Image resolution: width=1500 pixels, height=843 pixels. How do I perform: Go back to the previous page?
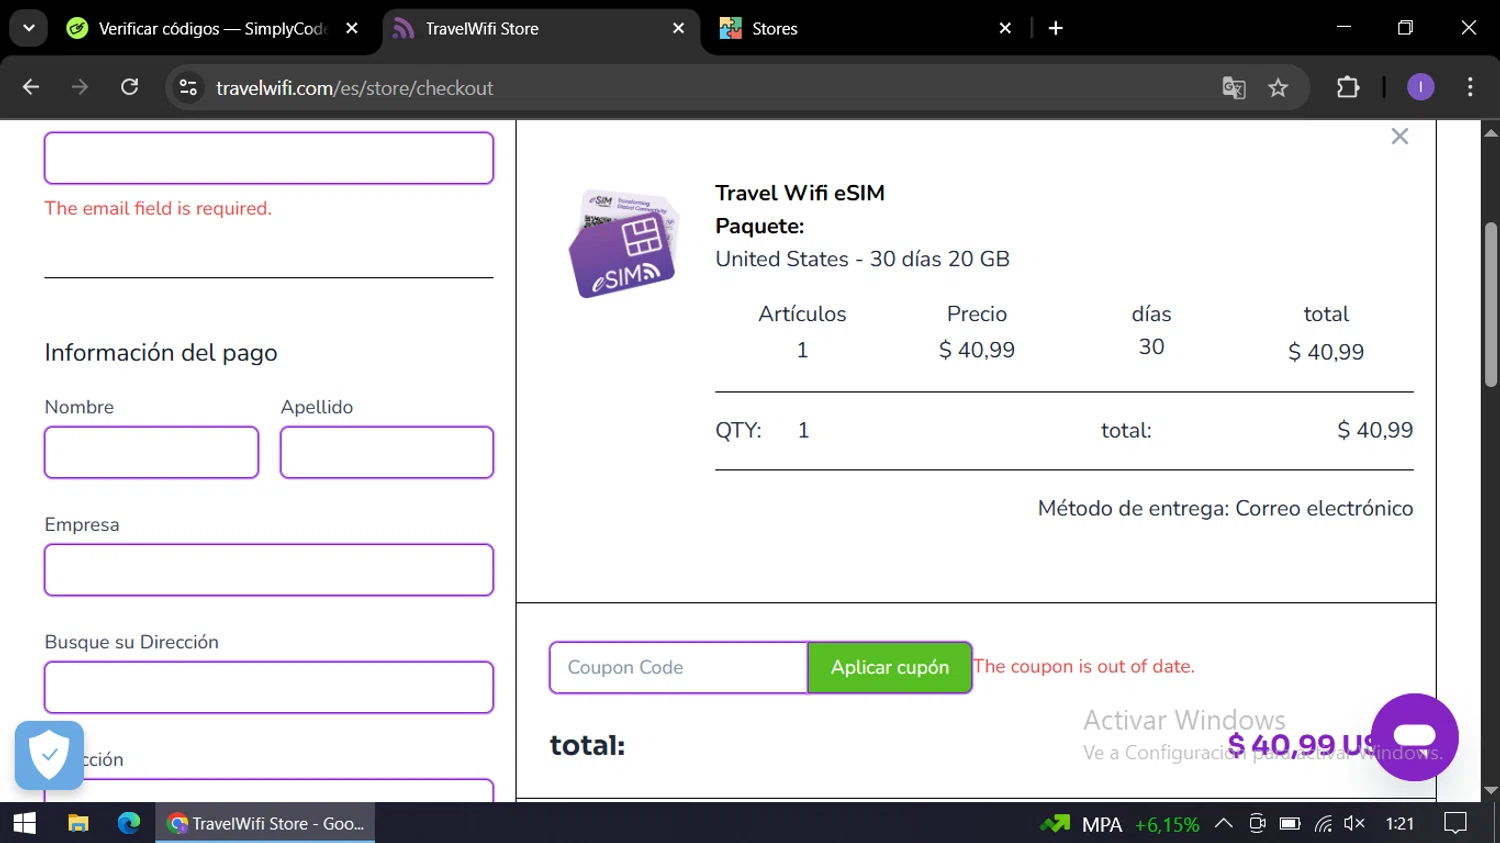pyautogui.click(x=31, y=88)
